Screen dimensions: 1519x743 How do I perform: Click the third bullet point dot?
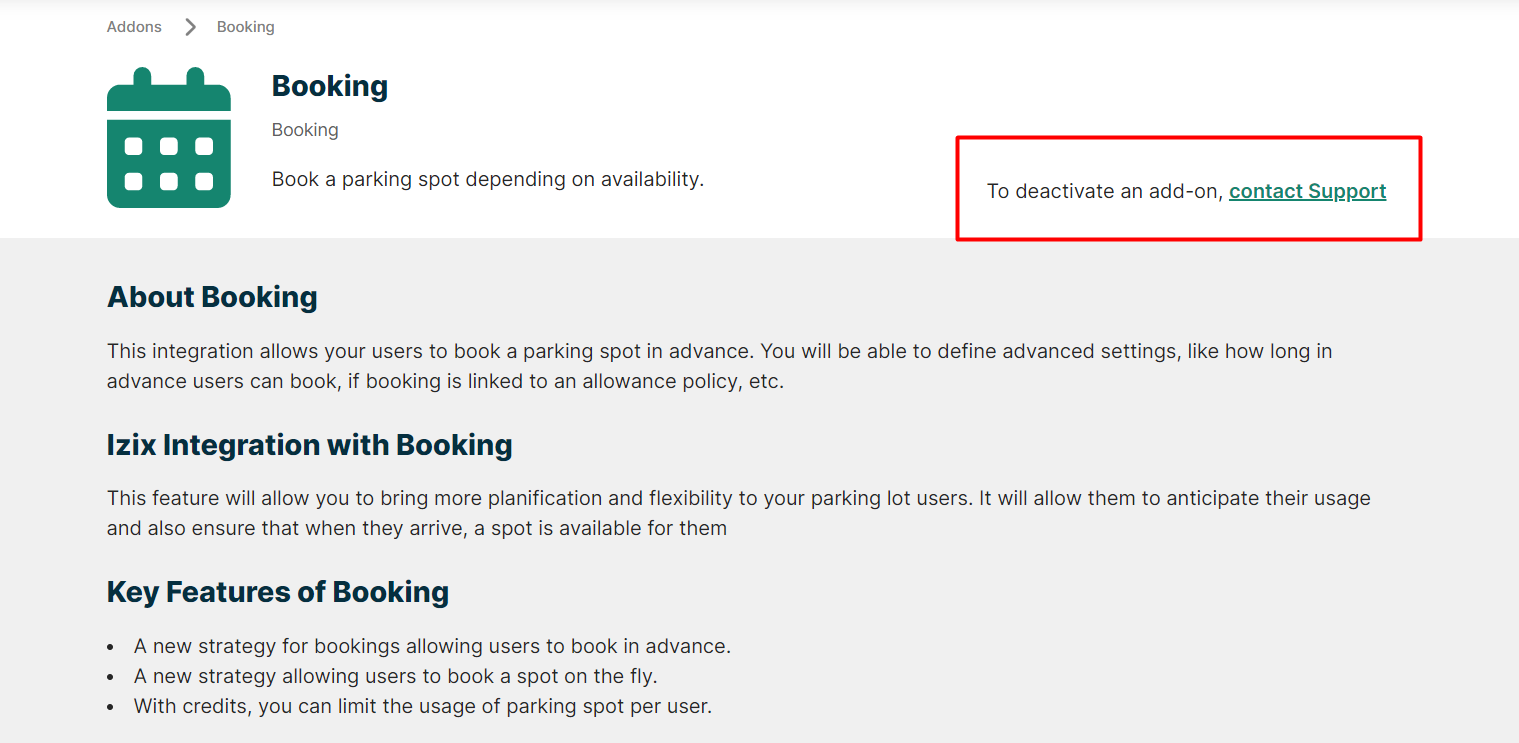click(111, 707)
